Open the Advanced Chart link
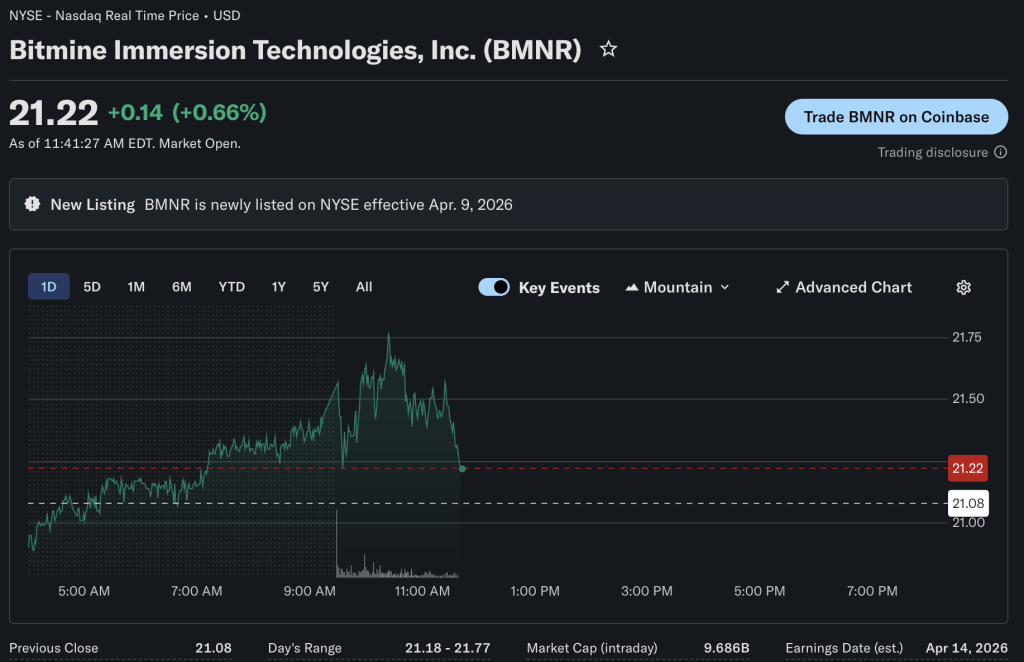 [853, 287]
